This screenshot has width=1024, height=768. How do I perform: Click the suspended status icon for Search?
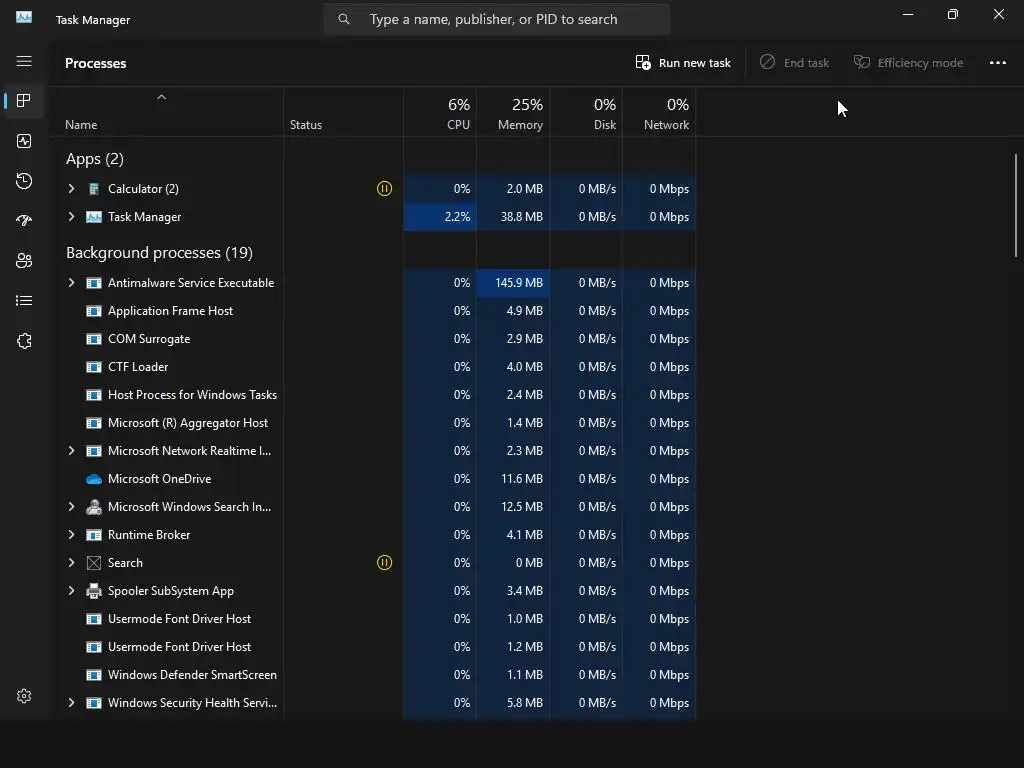click(385, 563)
